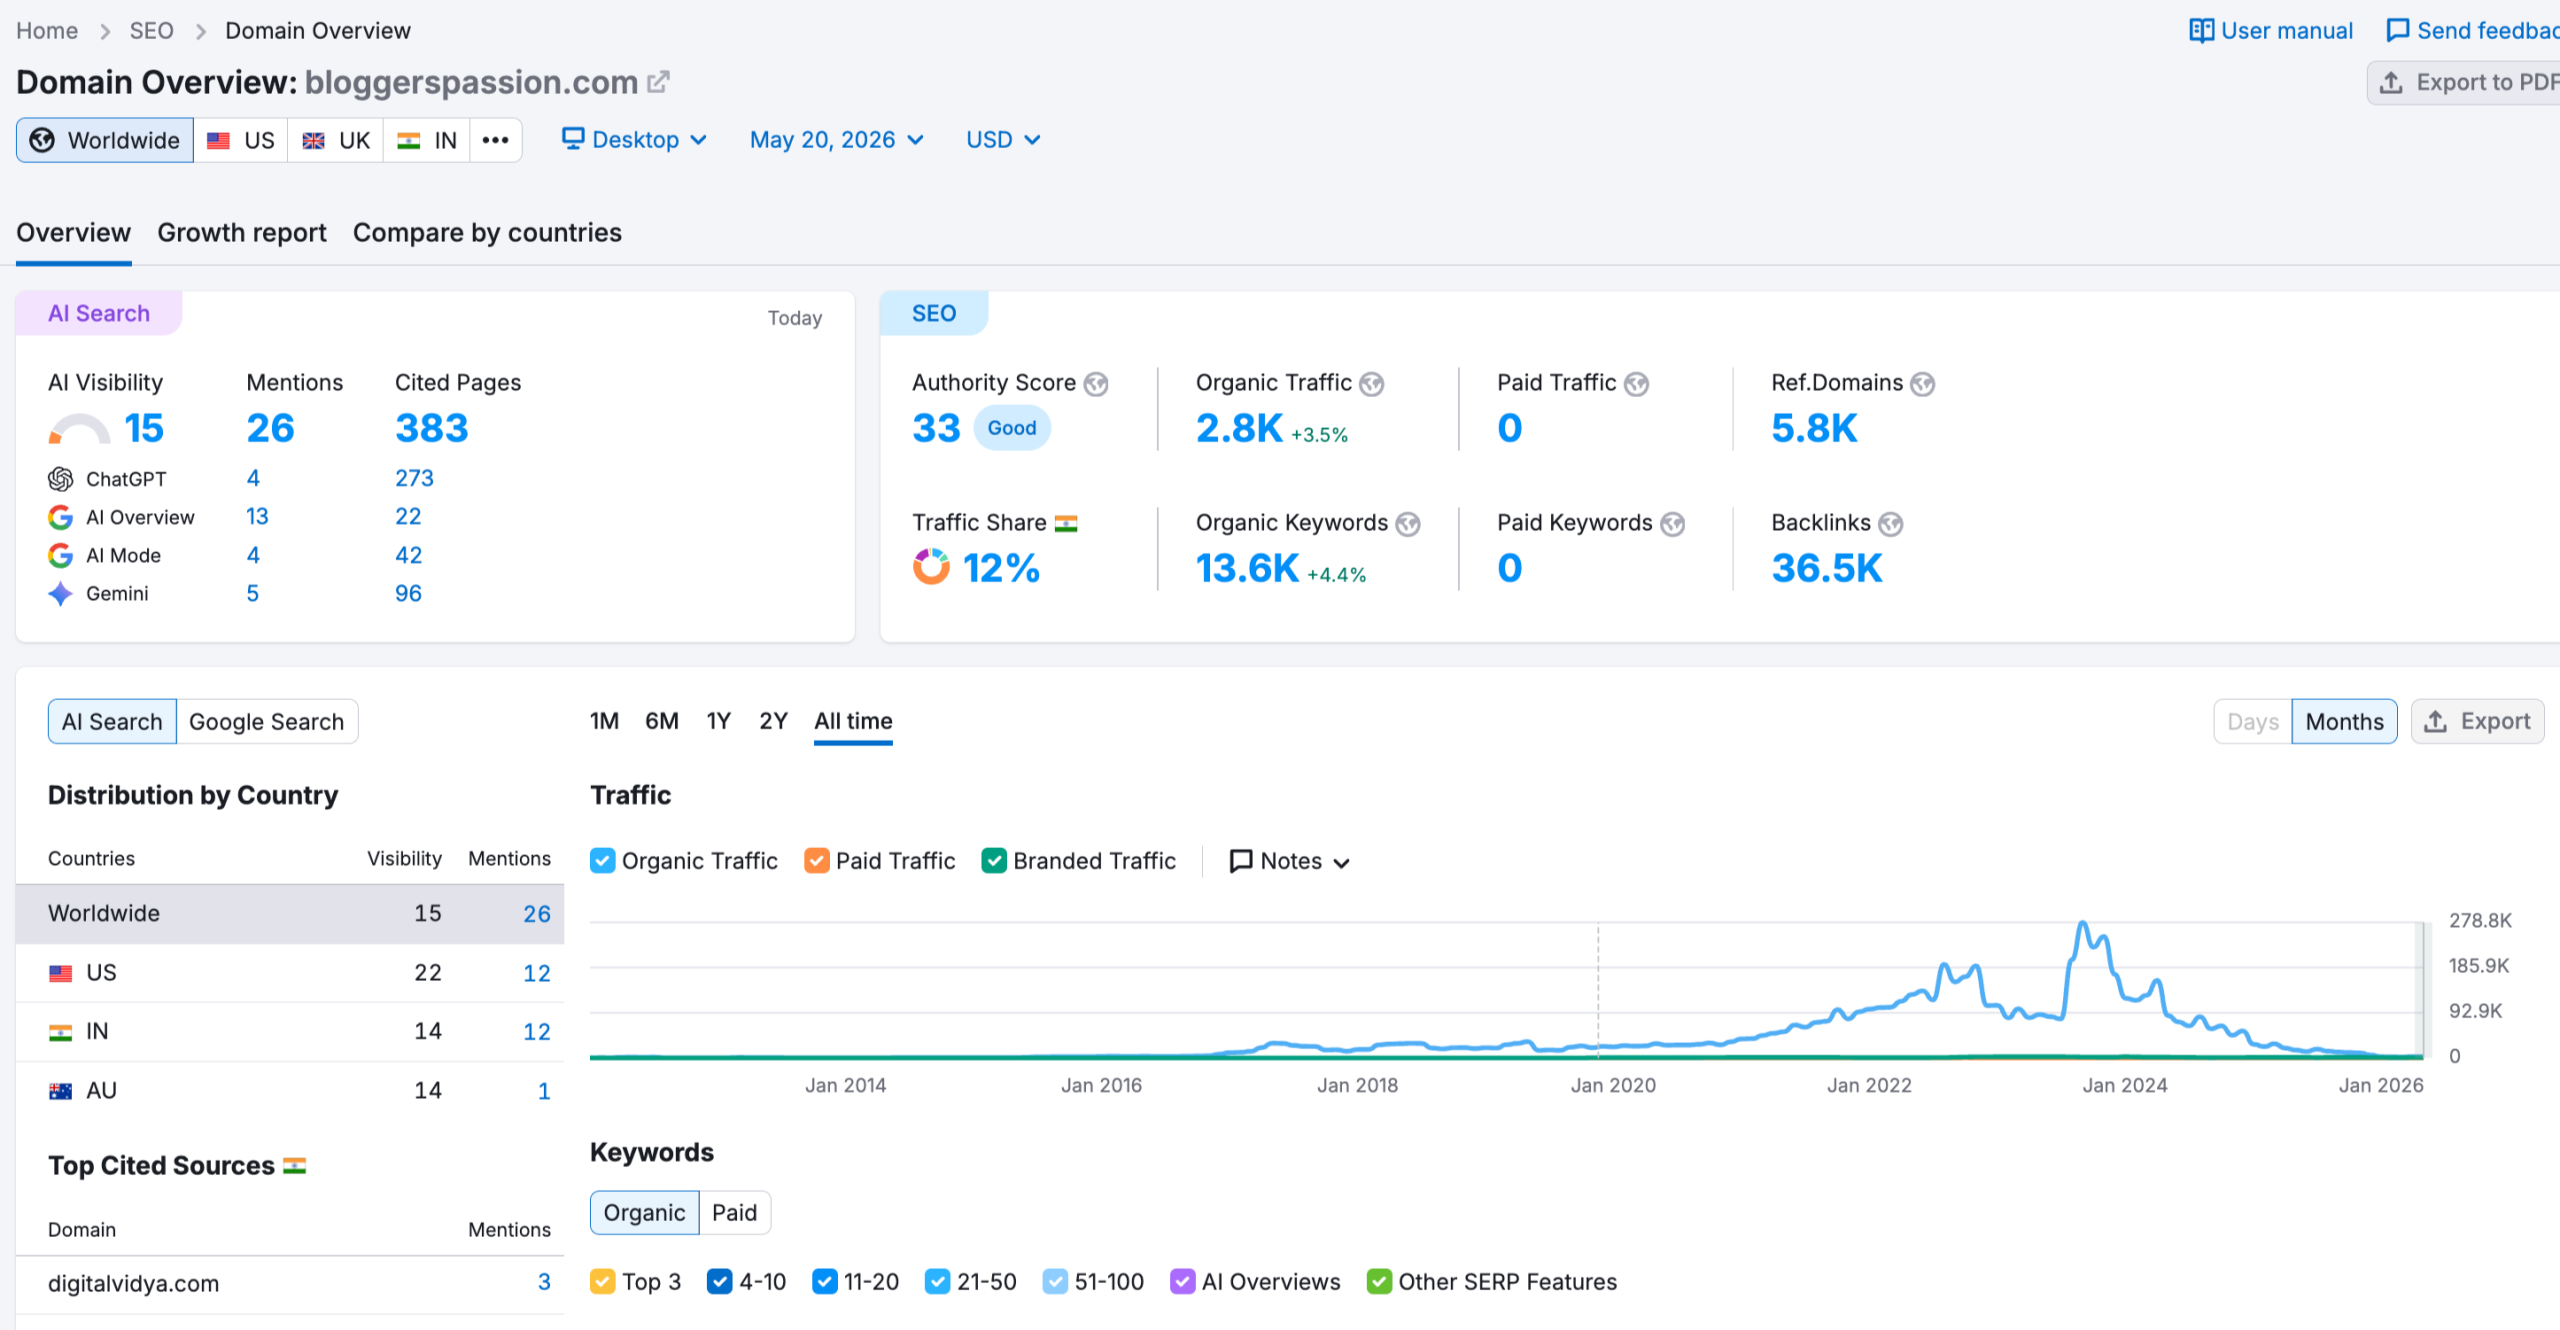Toggle the 21-50 keywords checkbox
The image size is (2560, 1330).
pos(938,1282)
